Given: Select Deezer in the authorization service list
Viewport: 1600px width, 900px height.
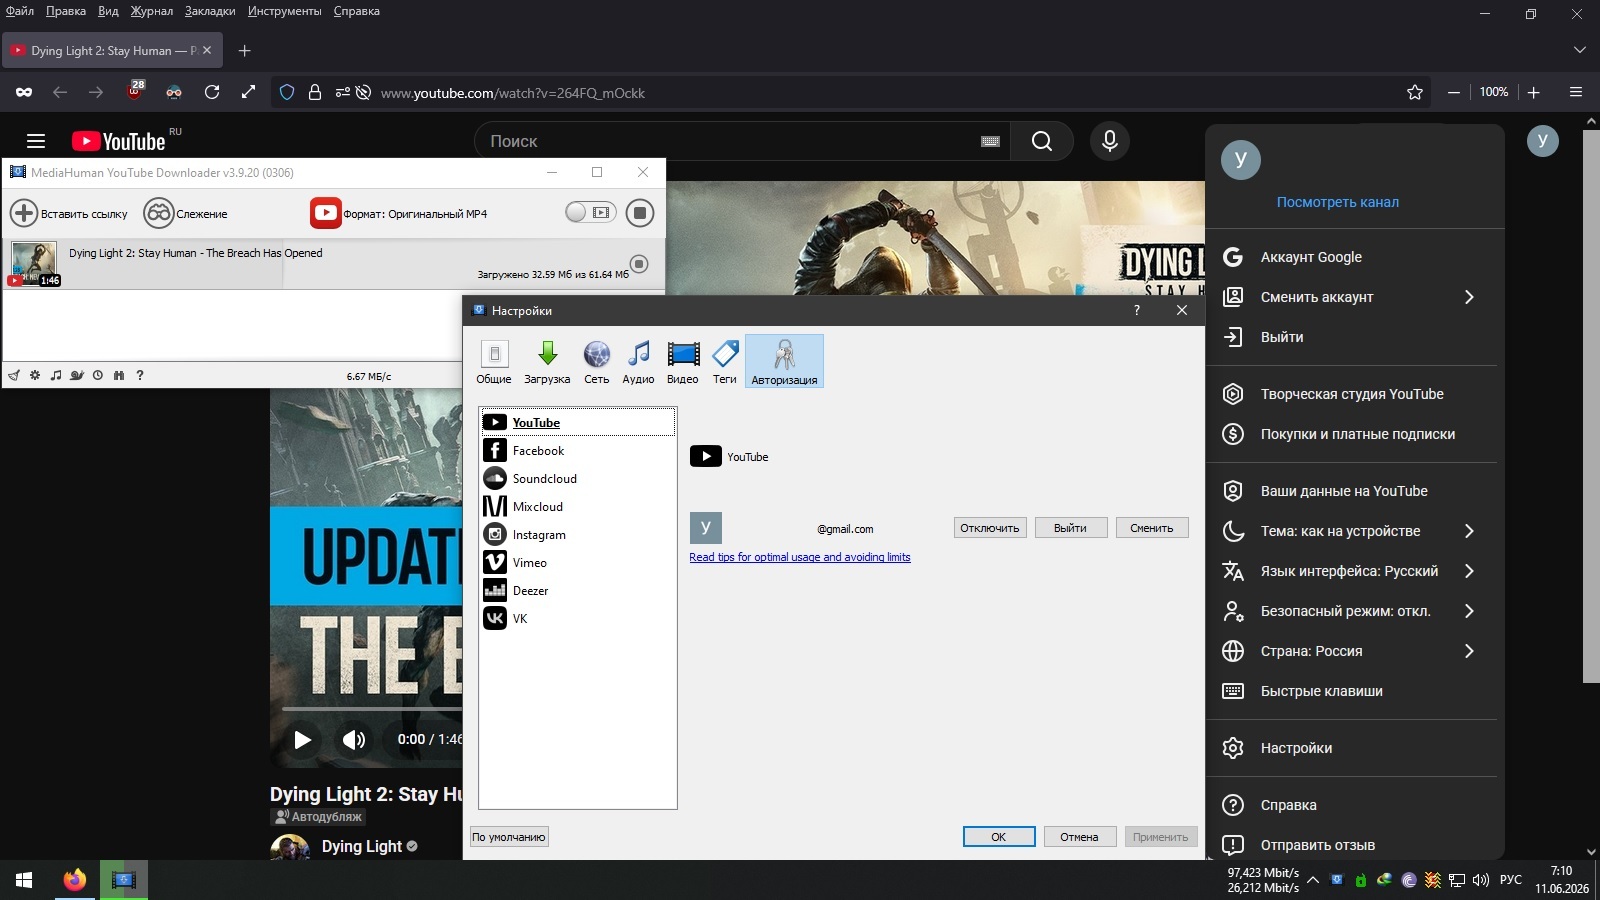Looking at the screenshot, I should 578,591.
